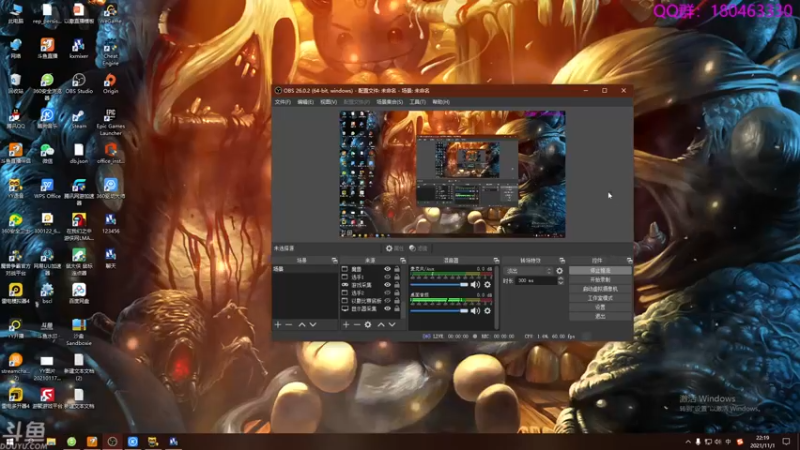Viewport: 800px width, 450px height.
Task: Pop out the 转场特效 dock panel
Action: [562, 260]
